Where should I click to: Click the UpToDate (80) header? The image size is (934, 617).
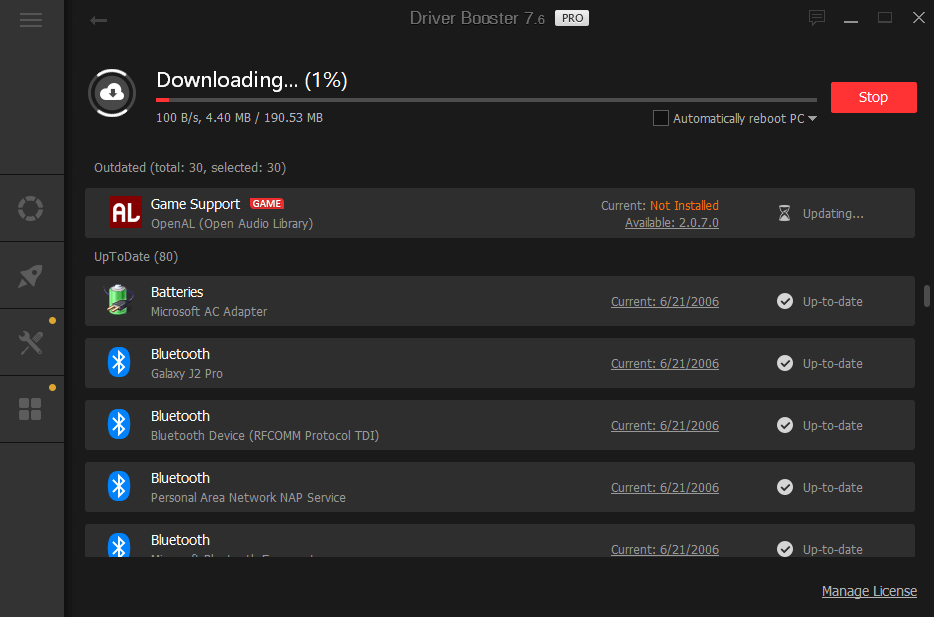136,257
